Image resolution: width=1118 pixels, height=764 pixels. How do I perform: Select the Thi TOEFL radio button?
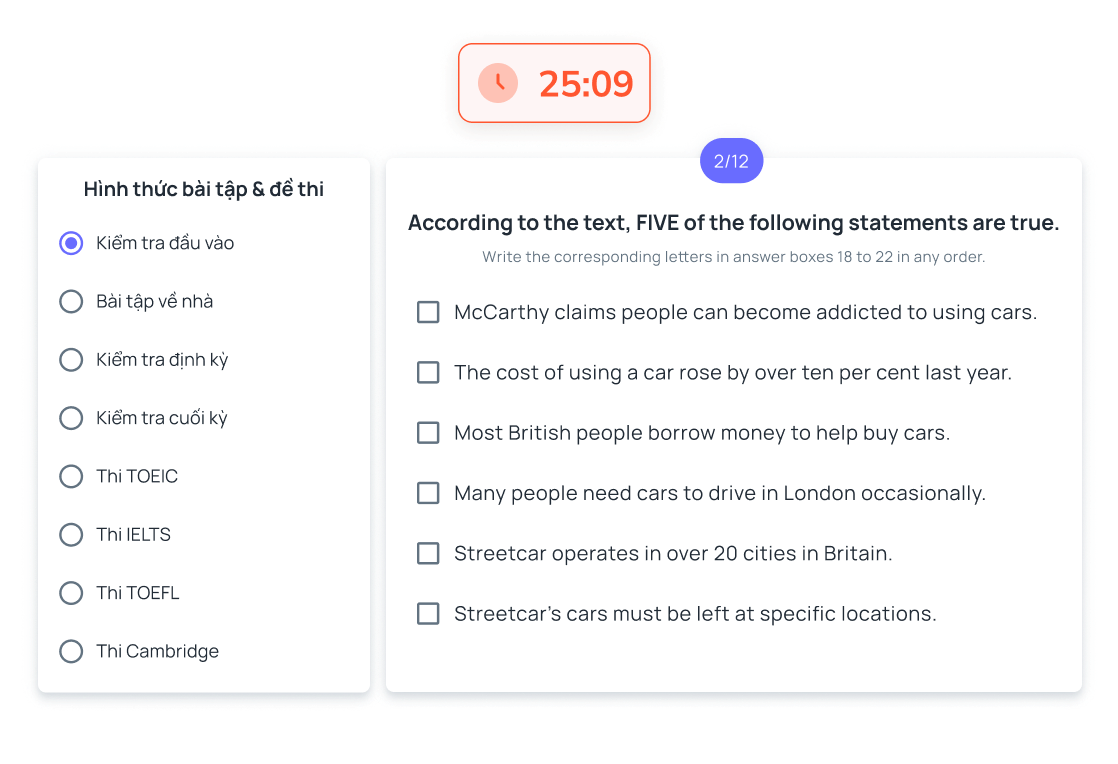tap(71, 593)
